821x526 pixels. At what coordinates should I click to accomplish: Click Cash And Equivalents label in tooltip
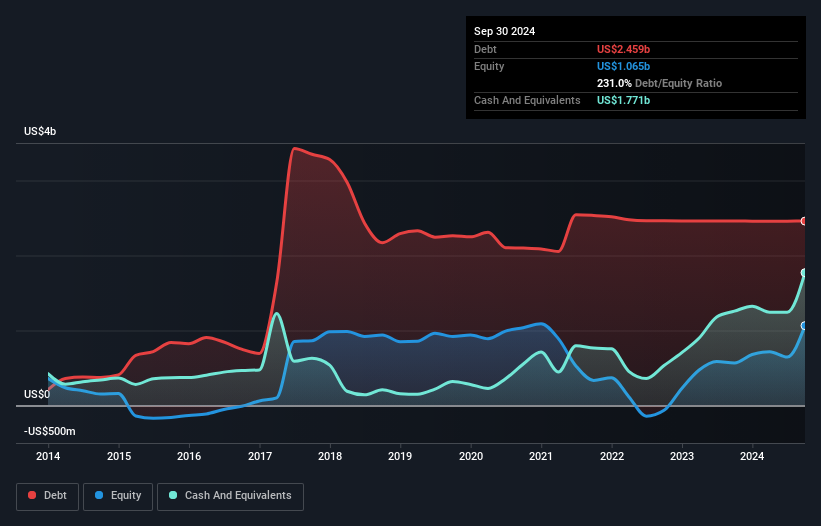527,100
